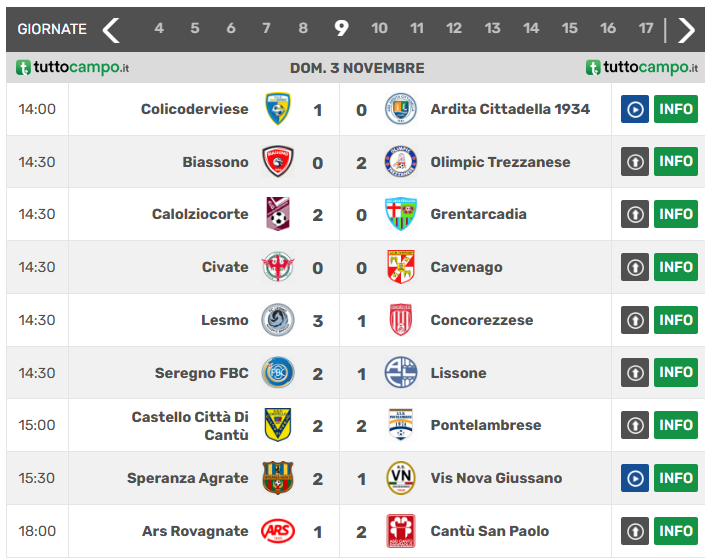Play video for Speranza Agrate match
The image size is (705, 560).
coord(635,478)
